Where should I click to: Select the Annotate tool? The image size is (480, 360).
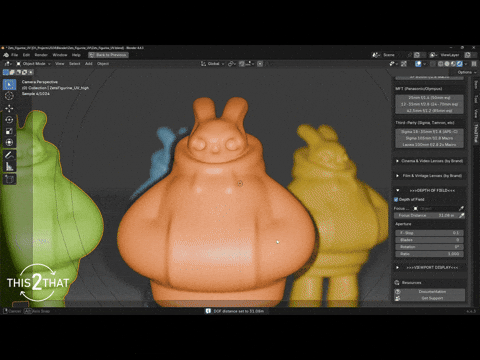click(9, 155)
